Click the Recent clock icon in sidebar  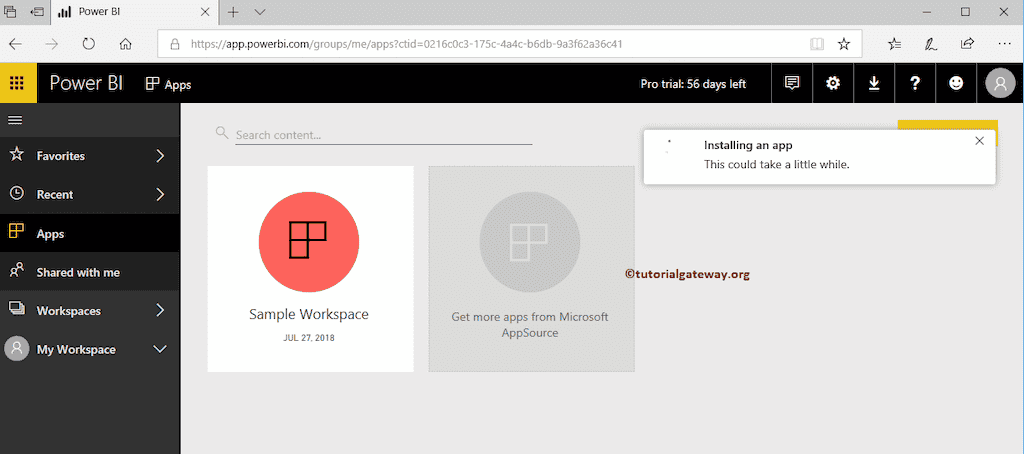[x=17, y=194]
